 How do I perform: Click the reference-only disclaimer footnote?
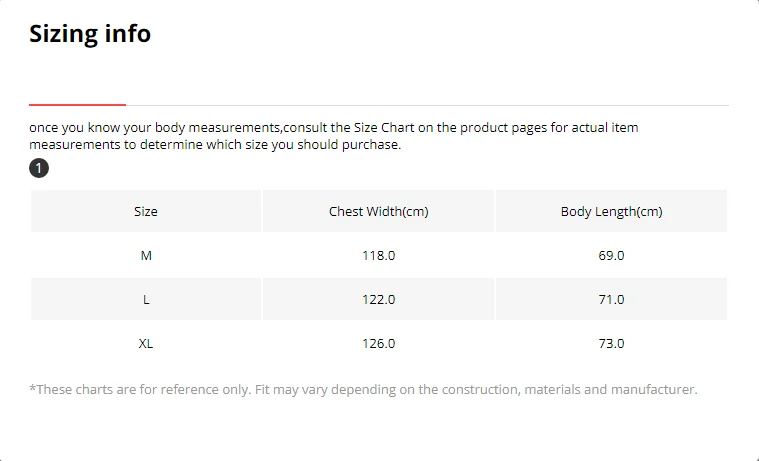(x=363, y=389)
